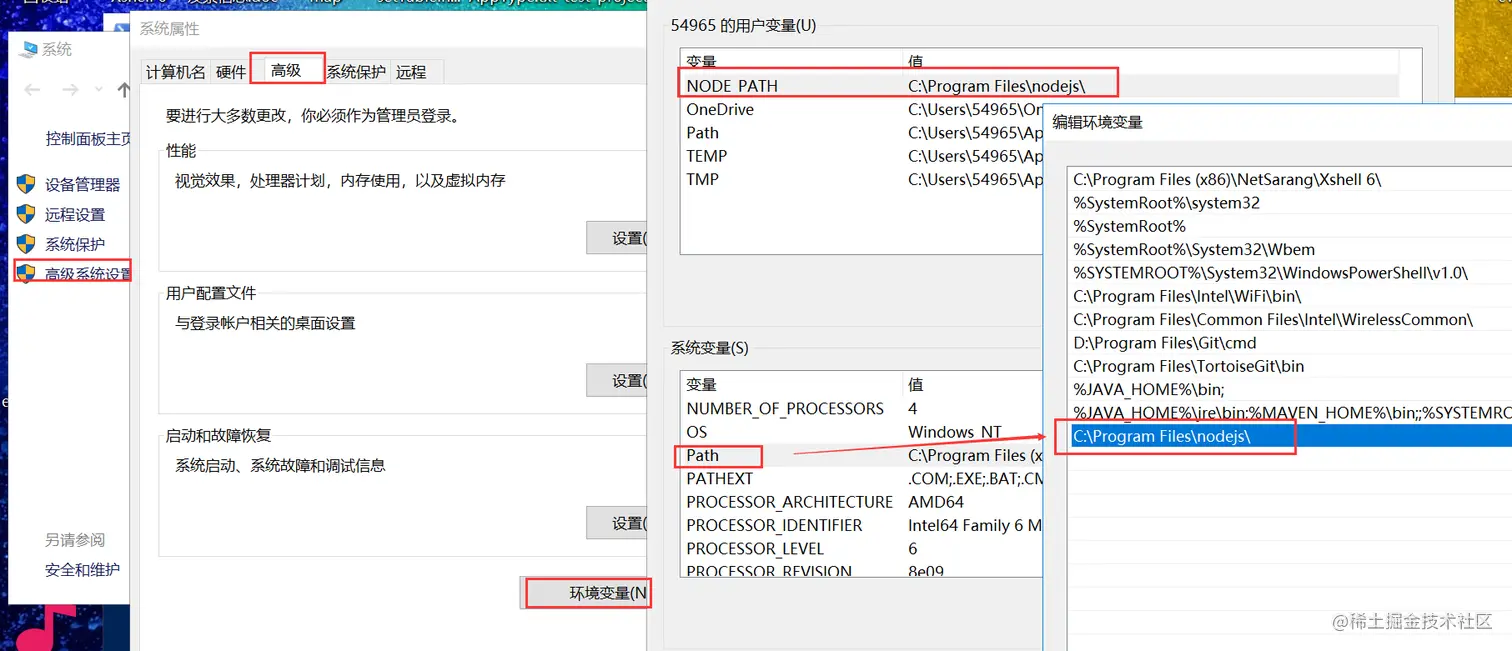Screen dimensions: 1512x651
Task: Sort system variables by 值 column header
Action: (972, 384)
